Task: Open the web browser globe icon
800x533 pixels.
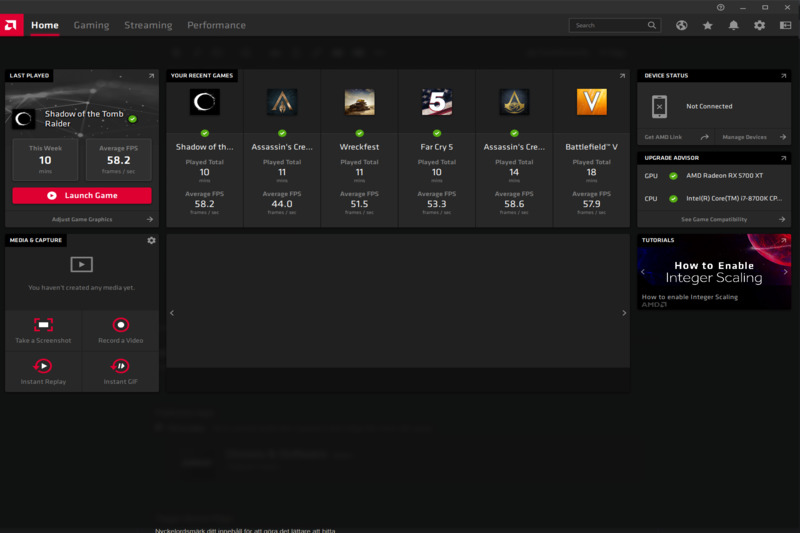Action: pyautogui.click(x=681, y=25)
